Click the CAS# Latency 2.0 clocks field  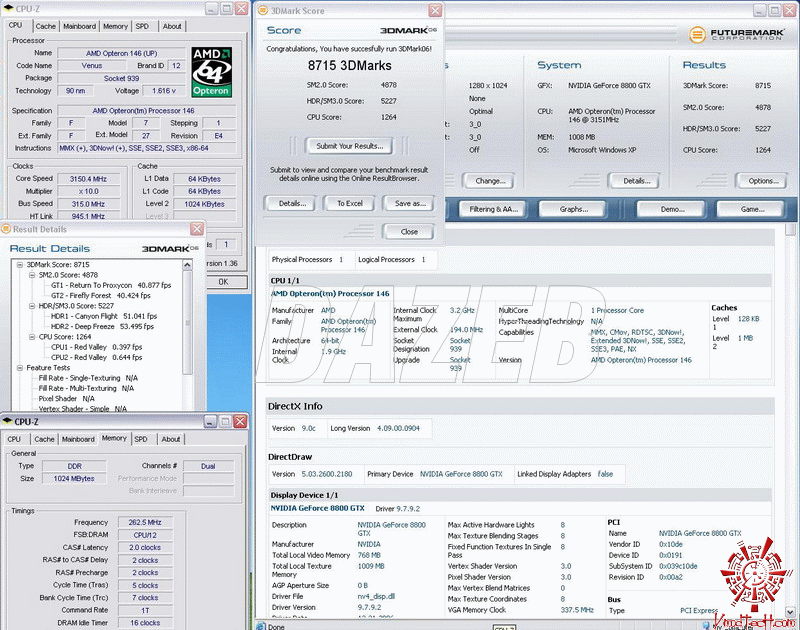(x=145, y=547)
